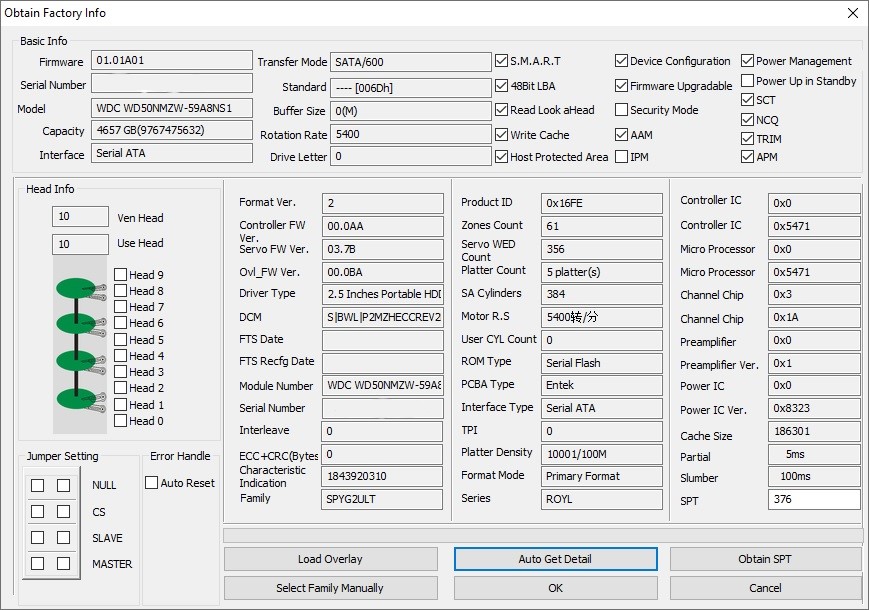The height and width of the screenshot is (610, 869).
Task: Uncheck the Write Cache option
Action: click(502, 135)
